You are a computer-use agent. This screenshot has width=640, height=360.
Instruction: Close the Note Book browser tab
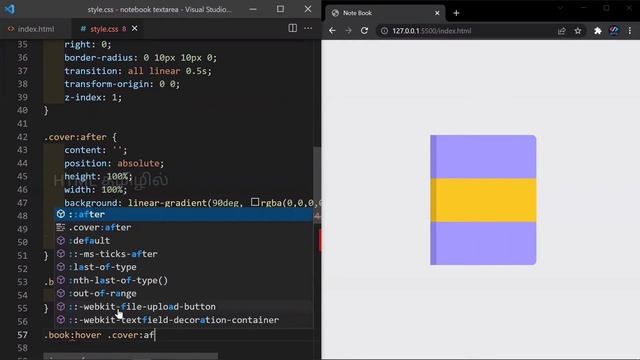click(x=437, y=13)
